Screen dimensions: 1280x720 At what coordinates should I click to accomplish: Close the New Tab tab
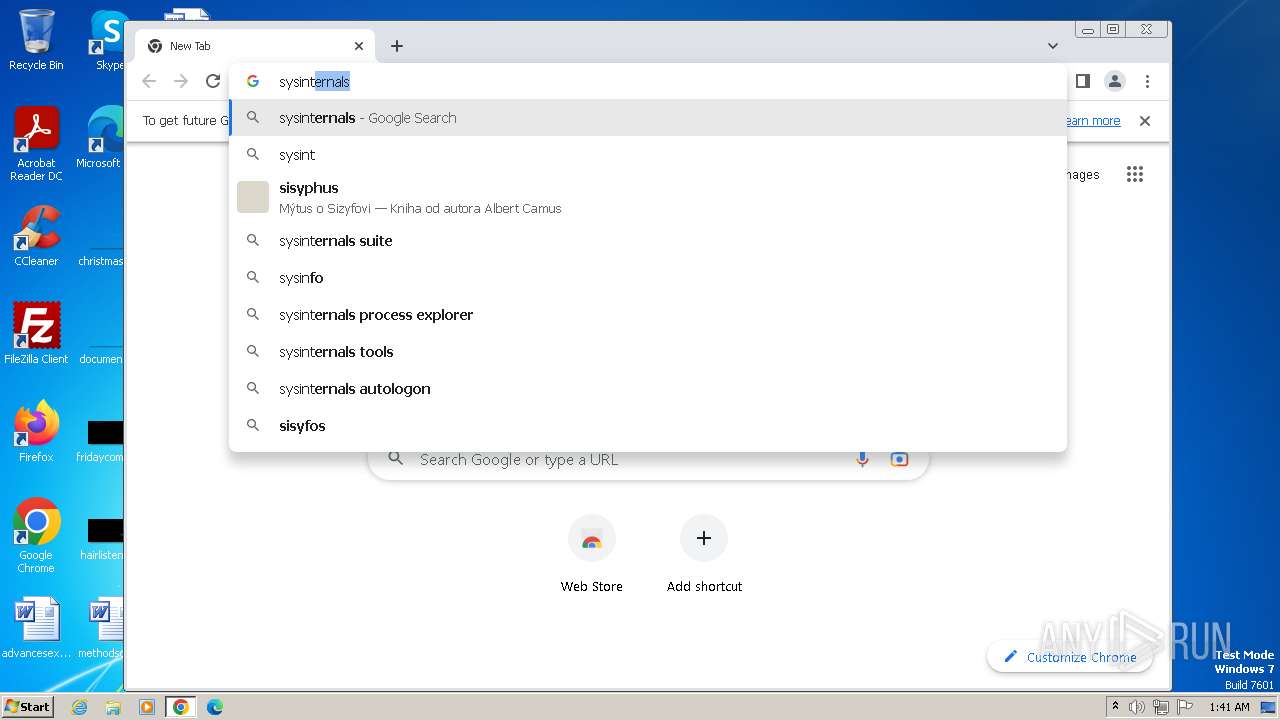pos(359,46)
